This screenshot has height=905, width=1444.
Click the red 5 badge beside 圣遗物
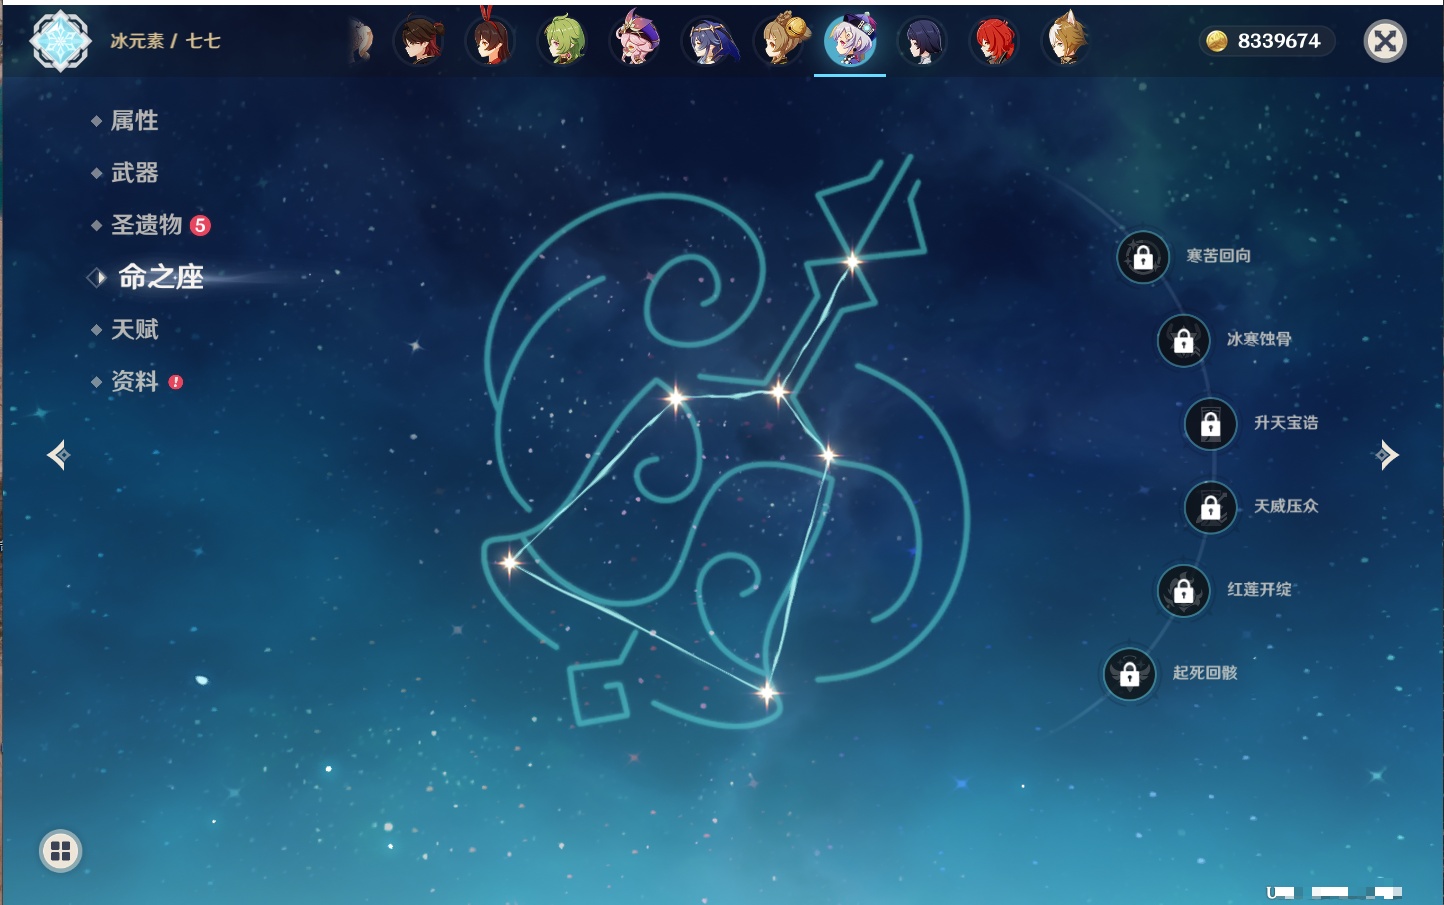pos(200,225)
